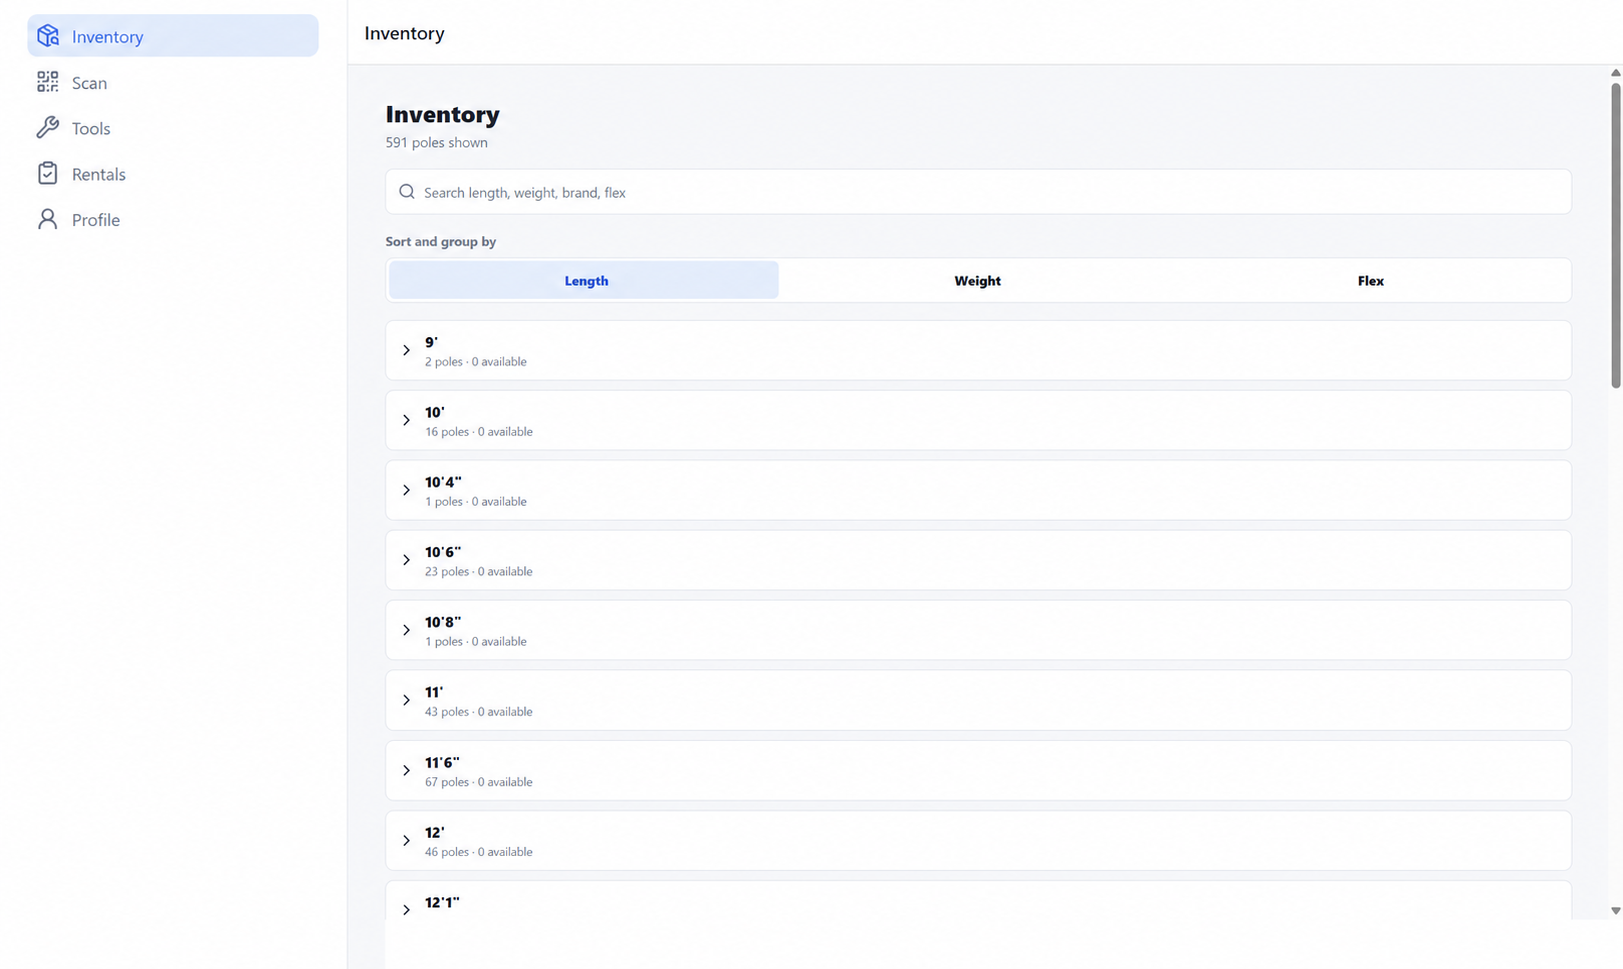The height and width of the screenshot is (969, 1623).
Task: Sort and group by Weight
Action: 977,281
